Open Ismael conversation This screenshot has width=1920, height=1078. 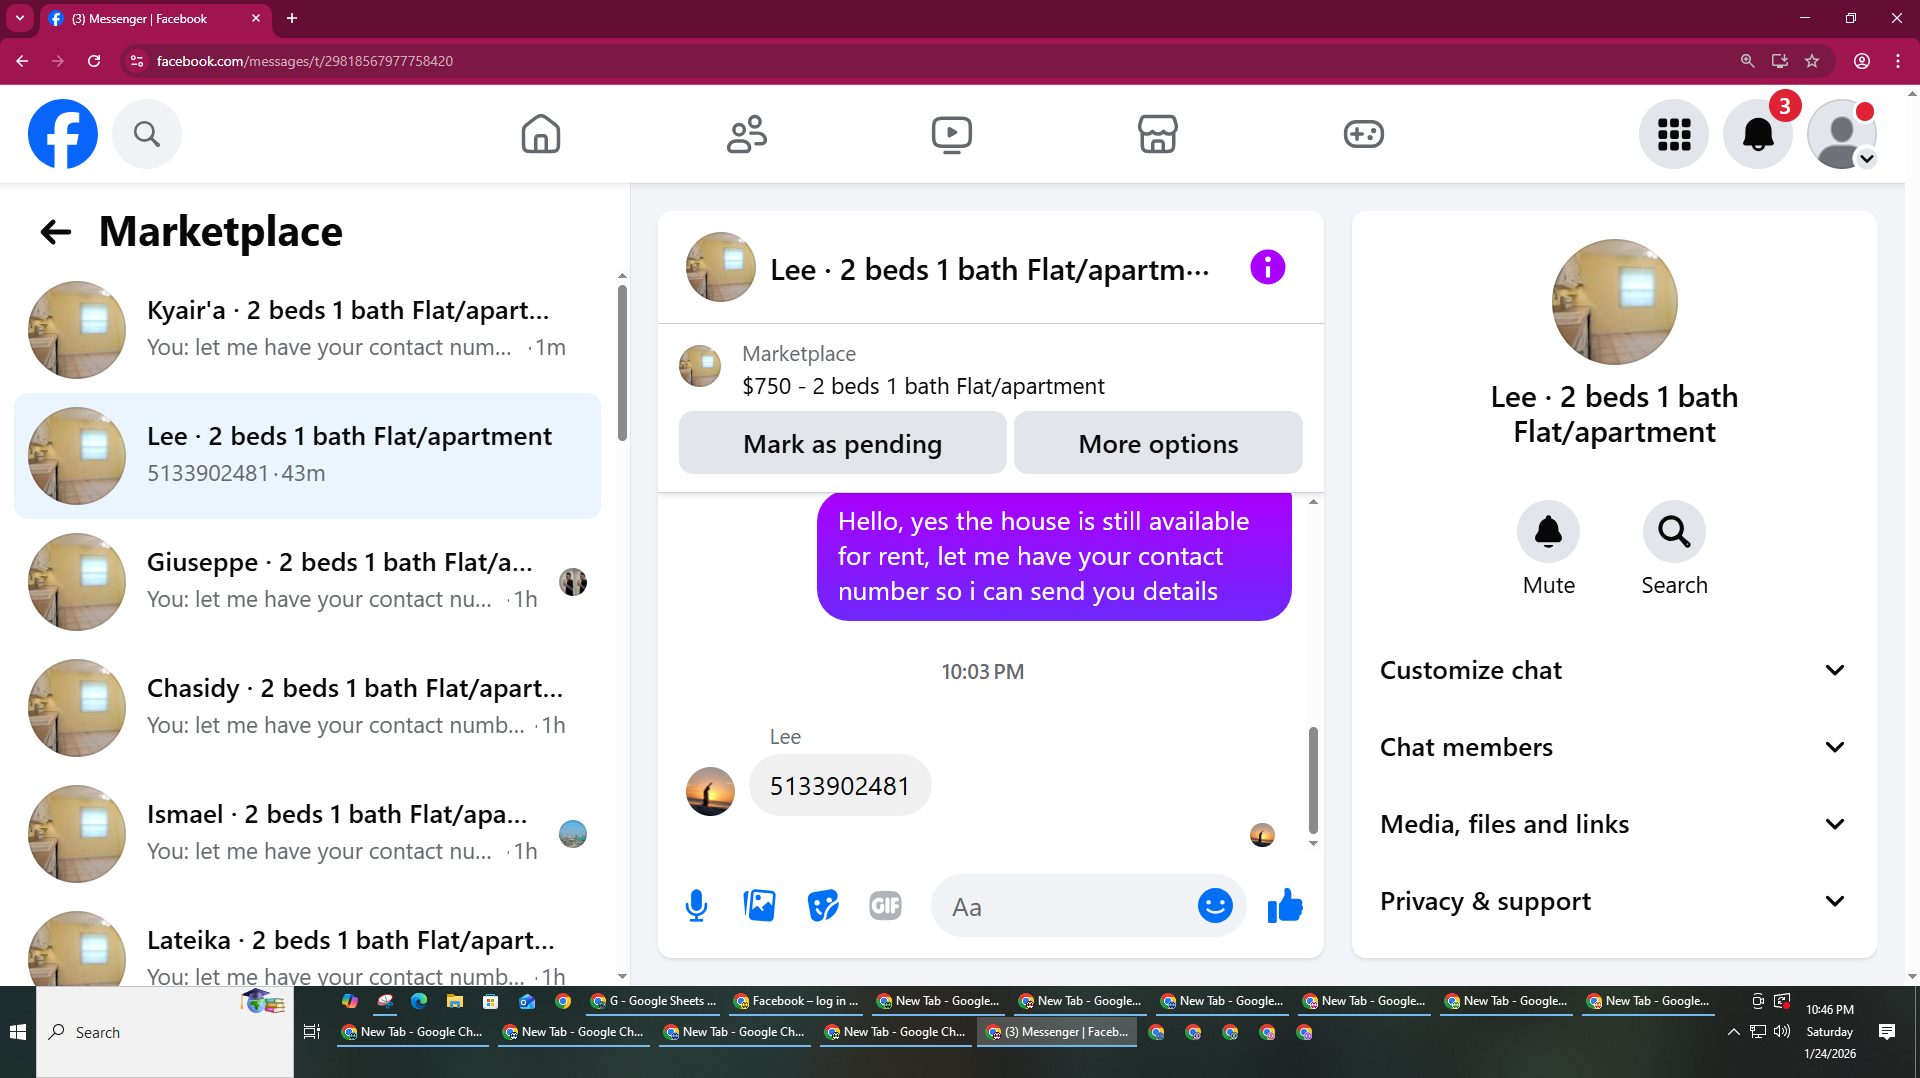click(x=307, y=834)
